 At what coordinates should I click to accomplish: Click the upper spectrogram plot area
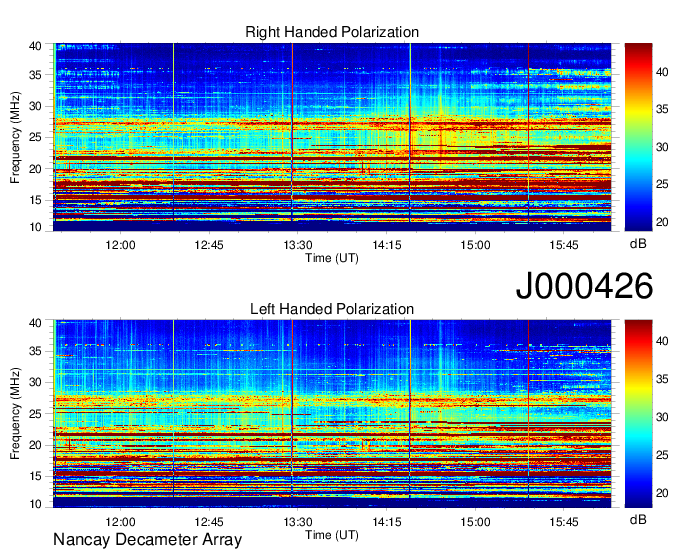pos(332,137)
